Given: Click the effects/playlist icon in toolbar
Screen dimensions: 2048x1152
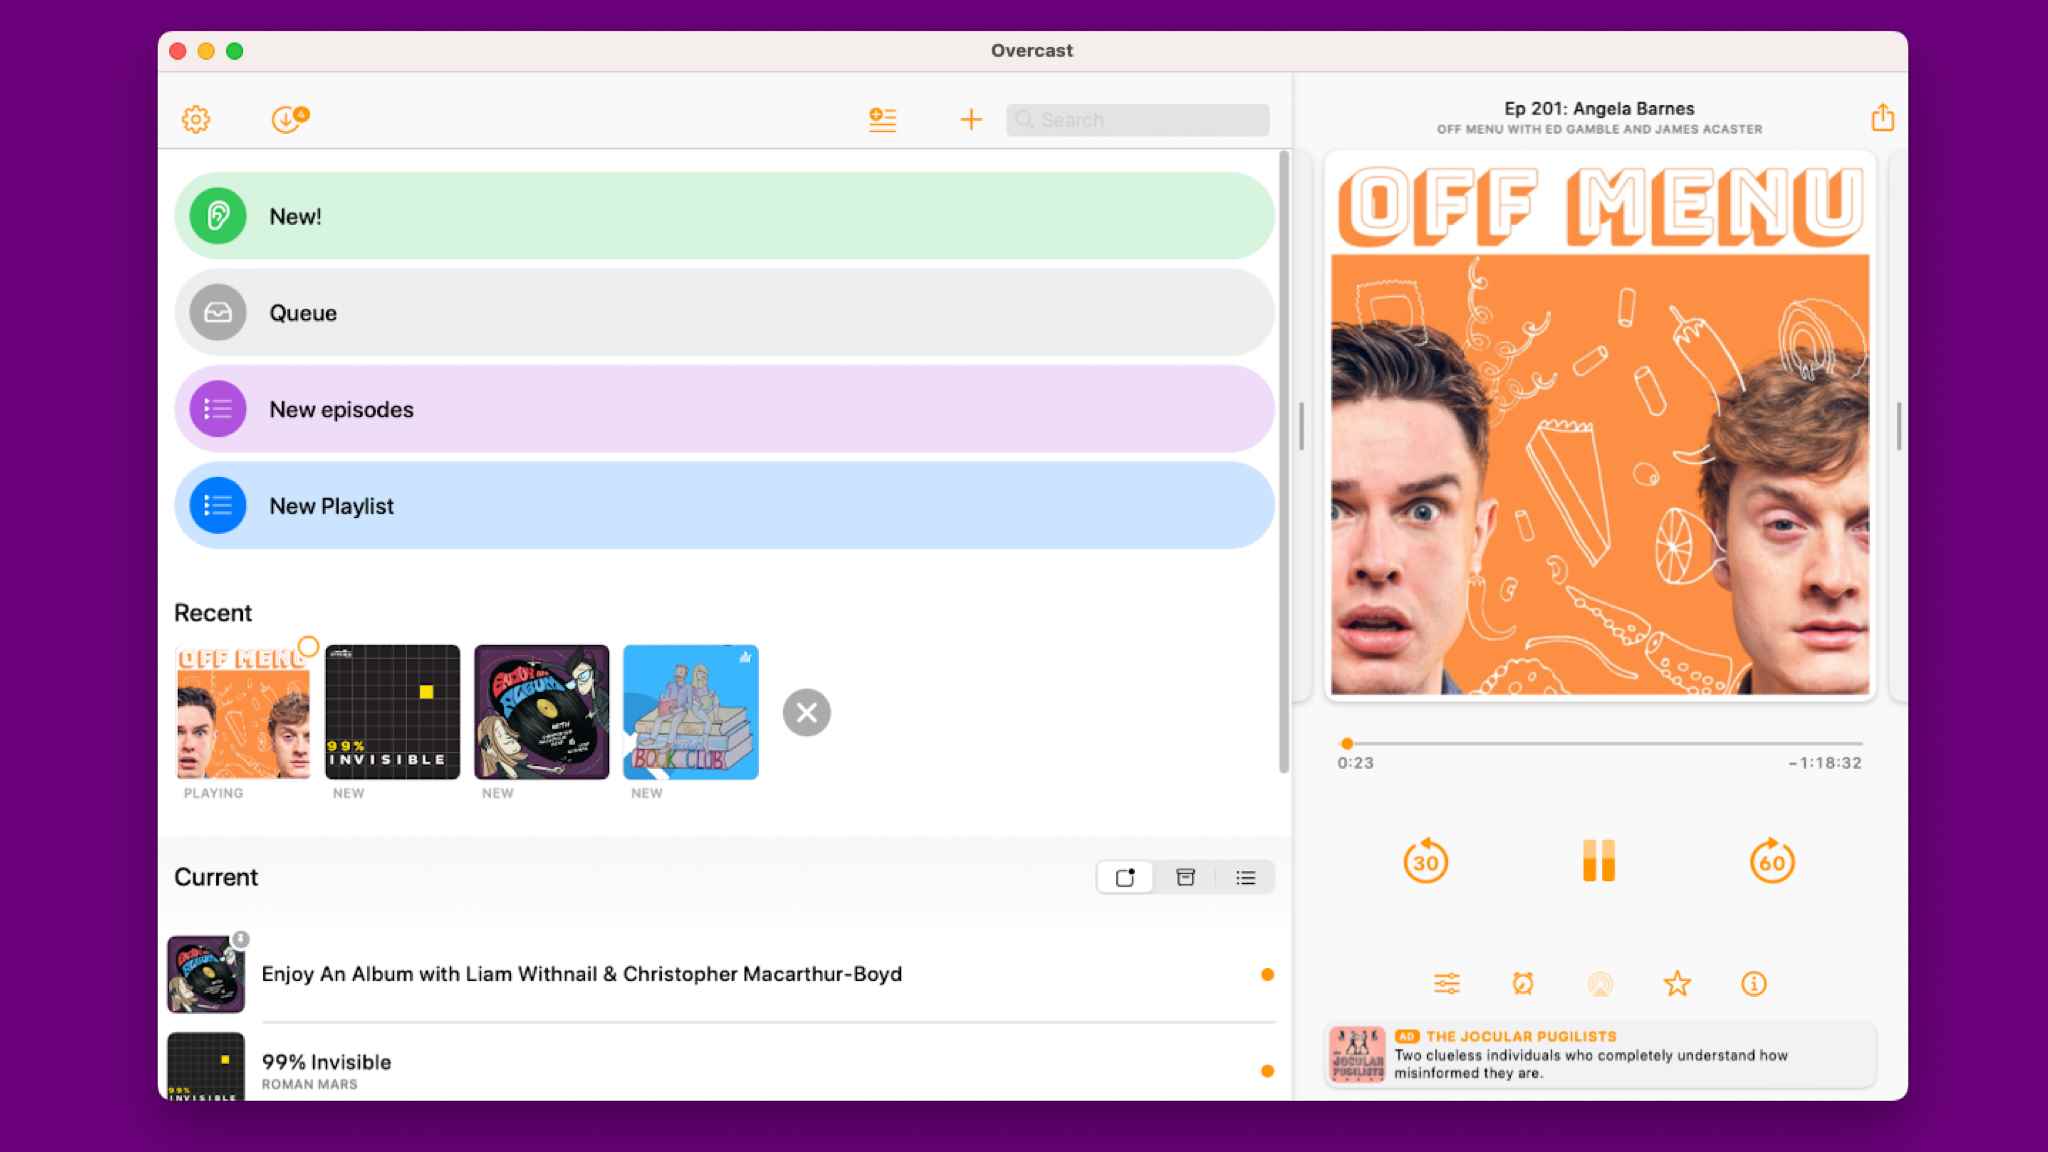Looking at the screenshot, I should tap(882, 118).
